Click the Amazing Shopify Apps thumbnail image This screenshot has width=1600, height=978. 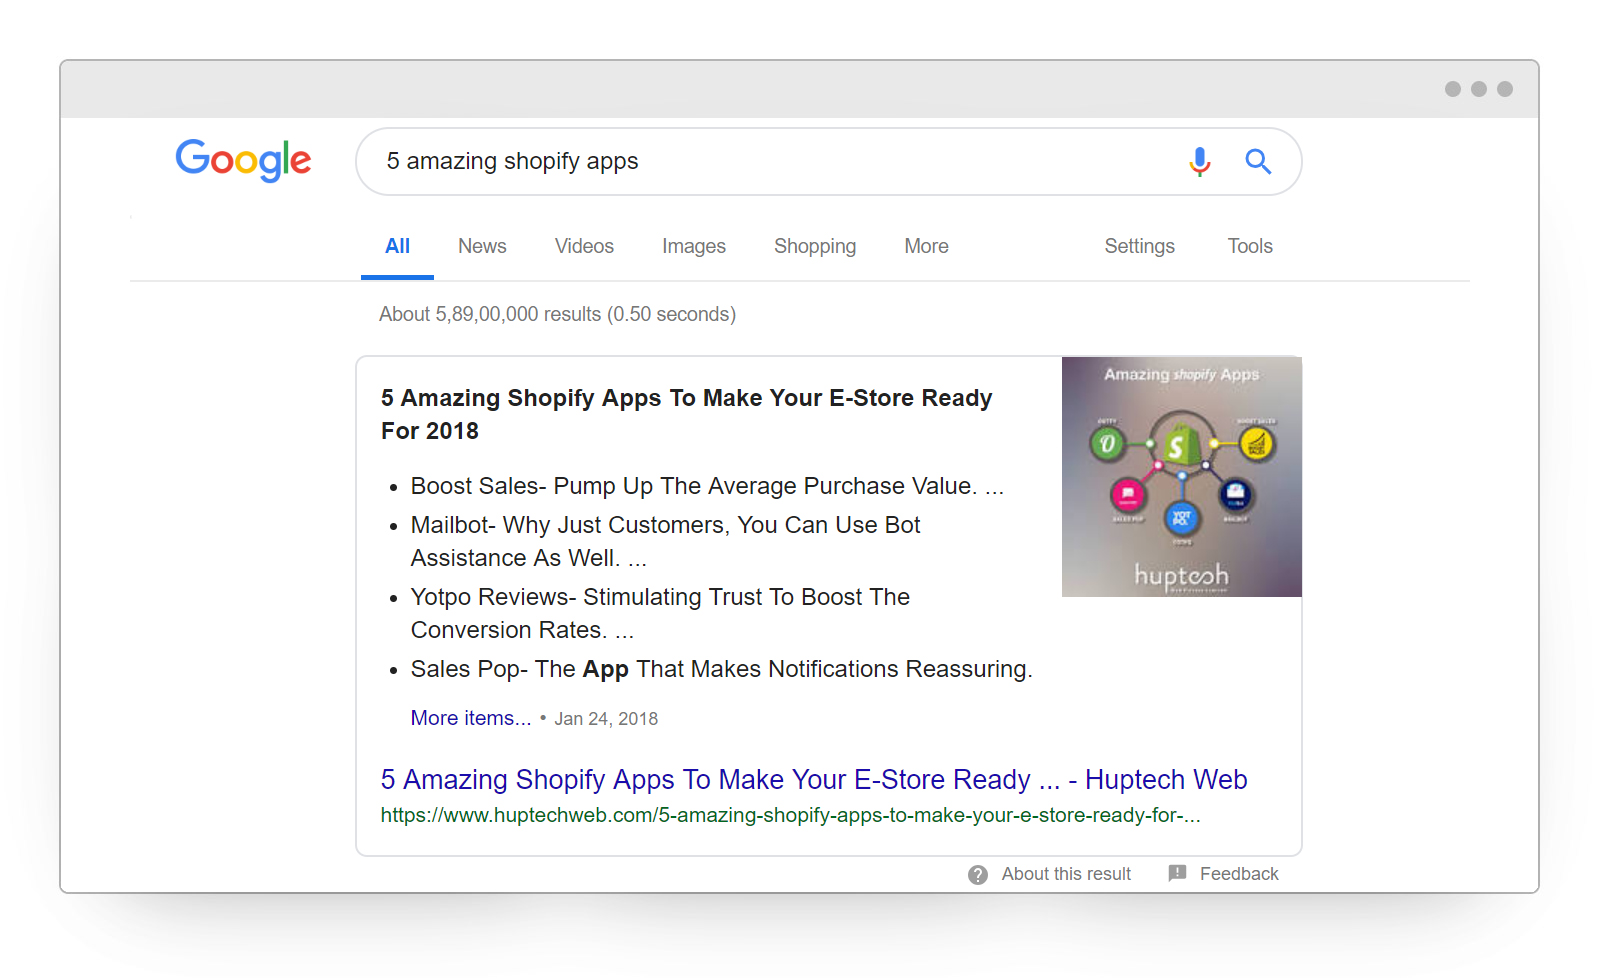(x=1181, y=477)
